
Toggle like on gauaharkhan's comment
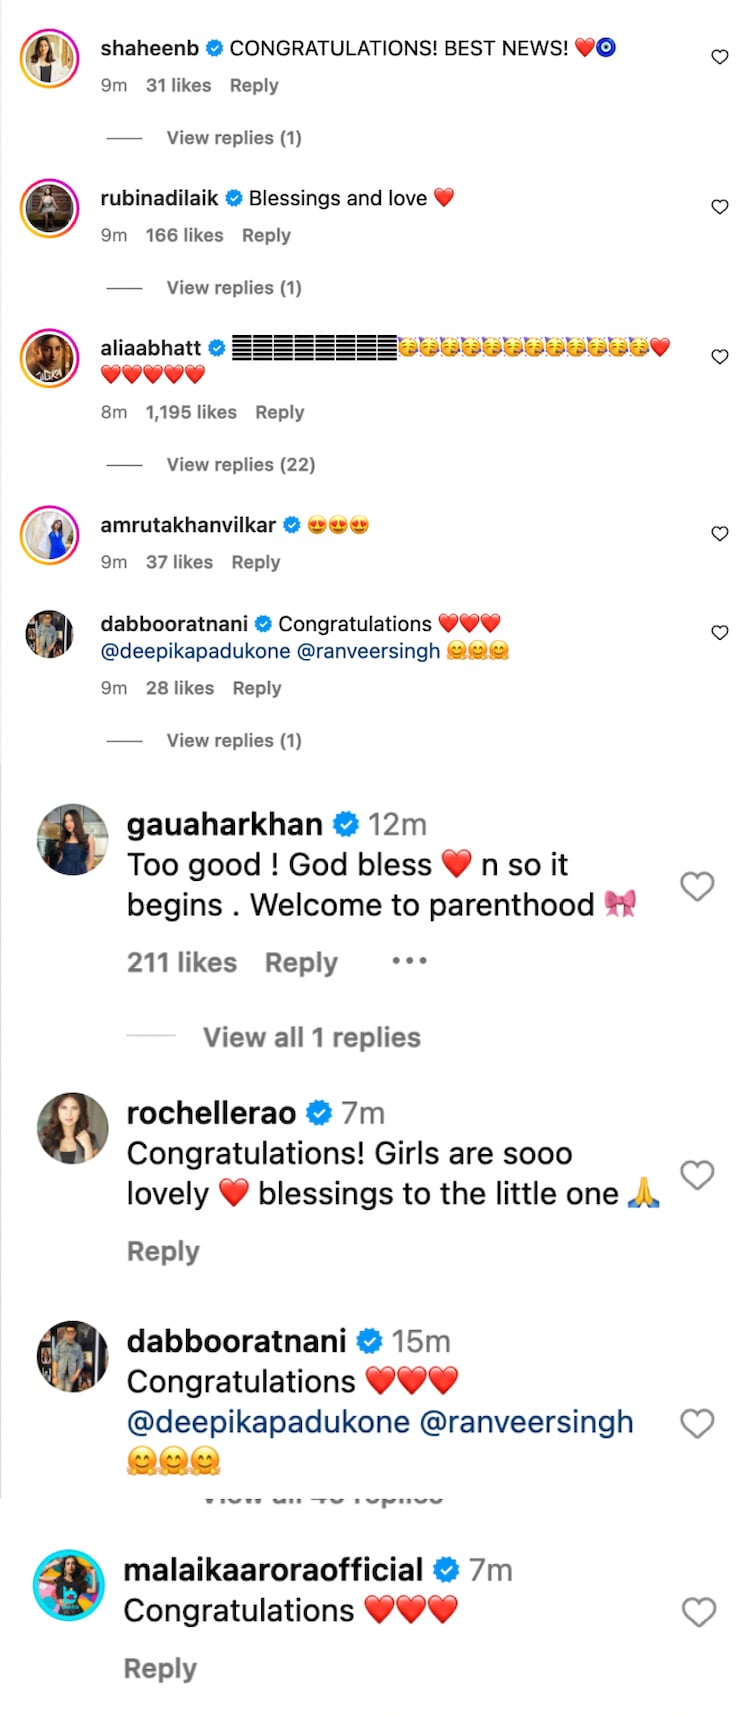[x=697, y=886]
